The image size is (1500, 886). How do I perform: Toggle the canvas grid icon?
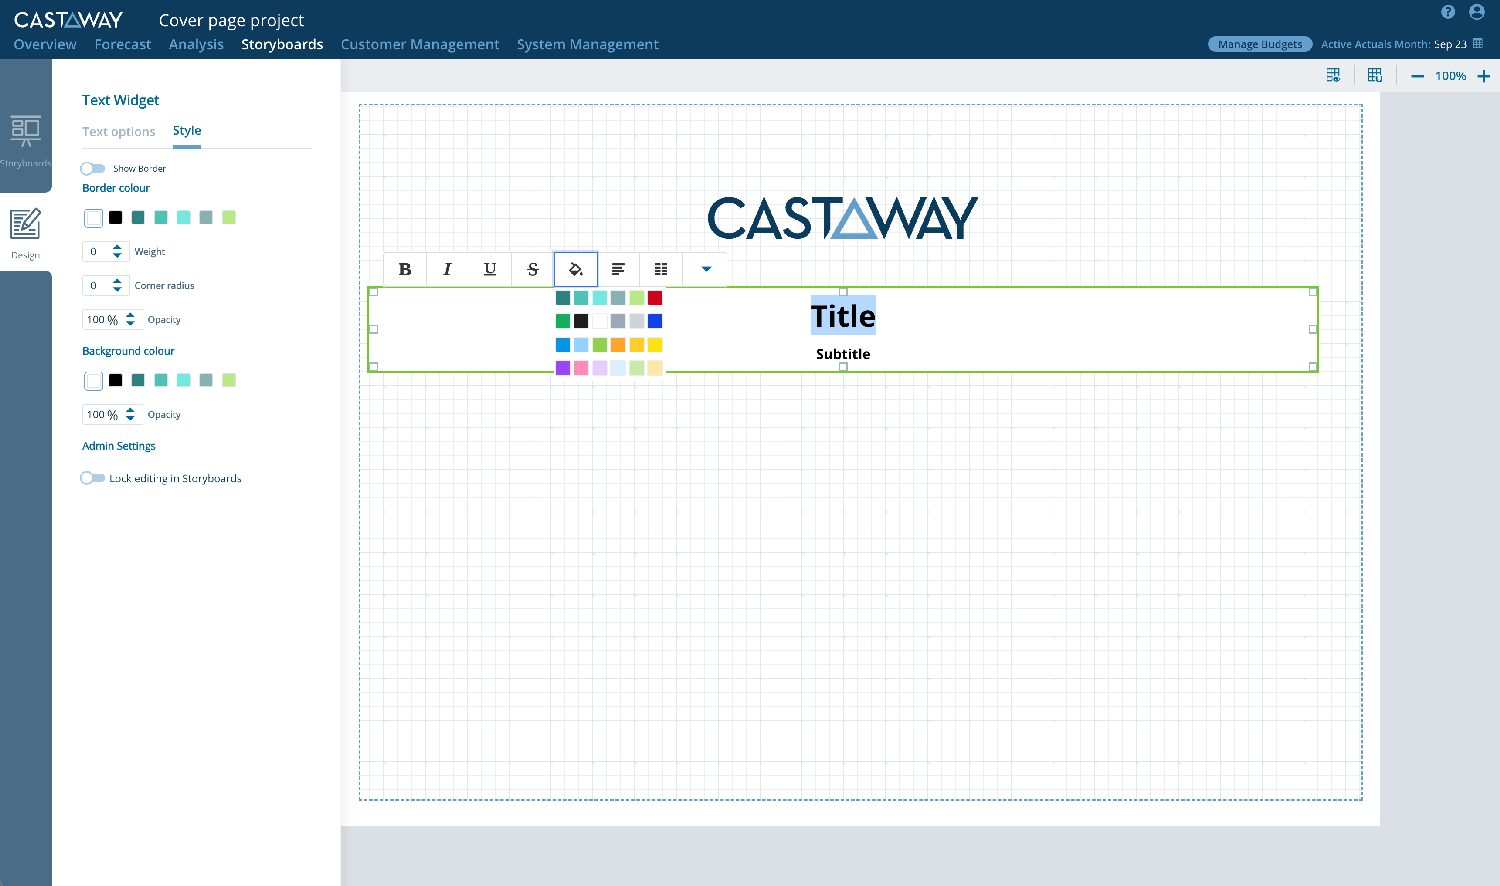coord(1375,75)
